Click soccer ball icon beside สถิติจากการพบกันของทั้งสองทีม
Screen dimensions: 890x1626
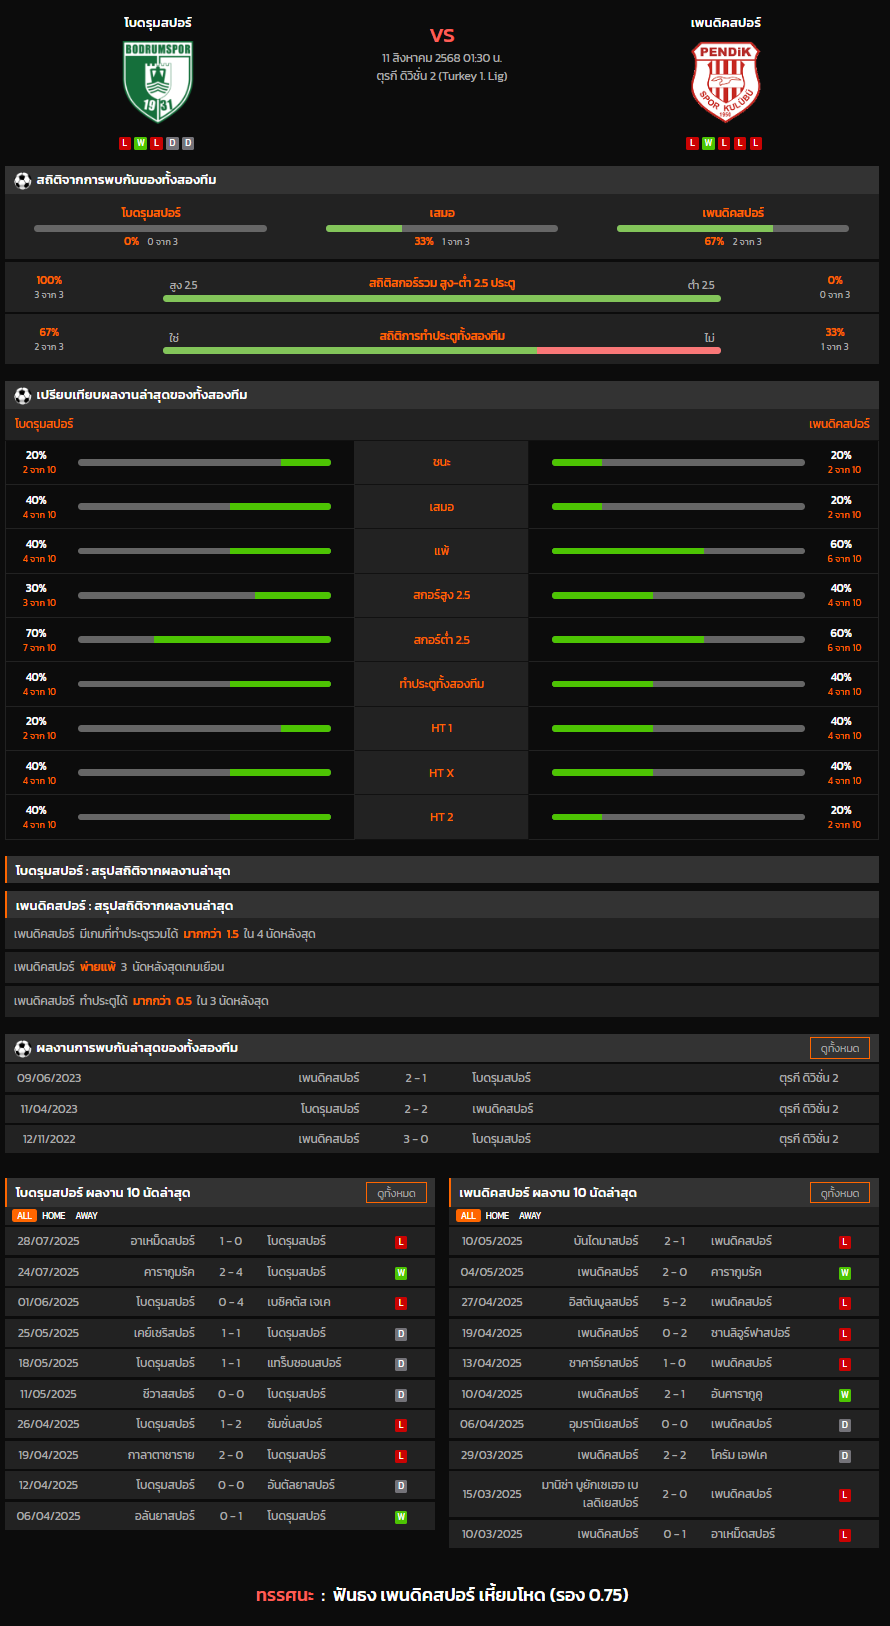22,181
